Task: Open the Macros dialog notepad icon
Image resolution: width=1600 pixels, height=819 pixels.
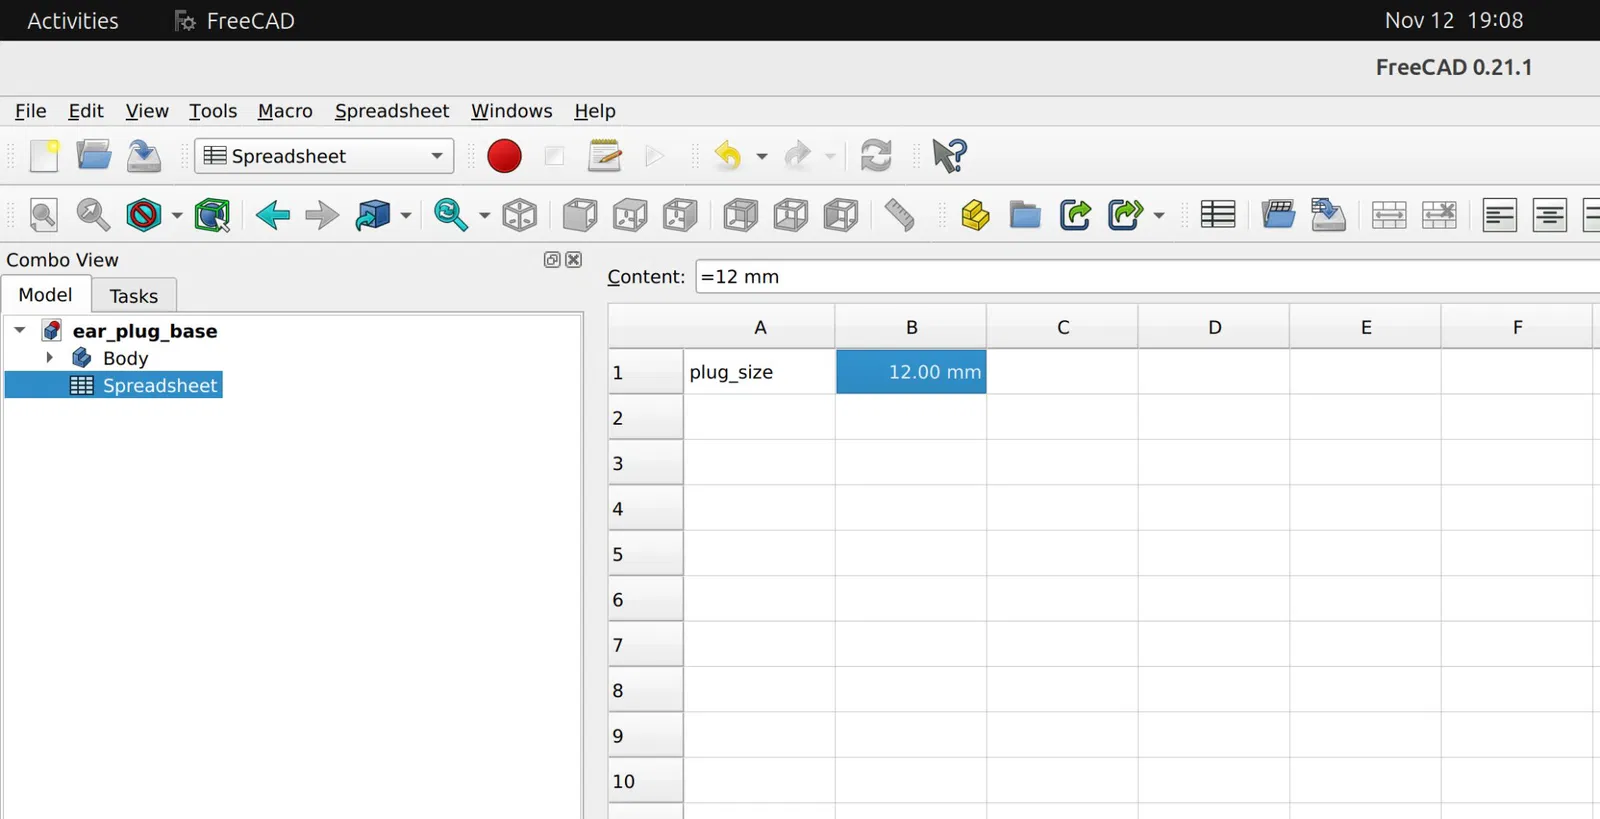Action: coord(605,156)
